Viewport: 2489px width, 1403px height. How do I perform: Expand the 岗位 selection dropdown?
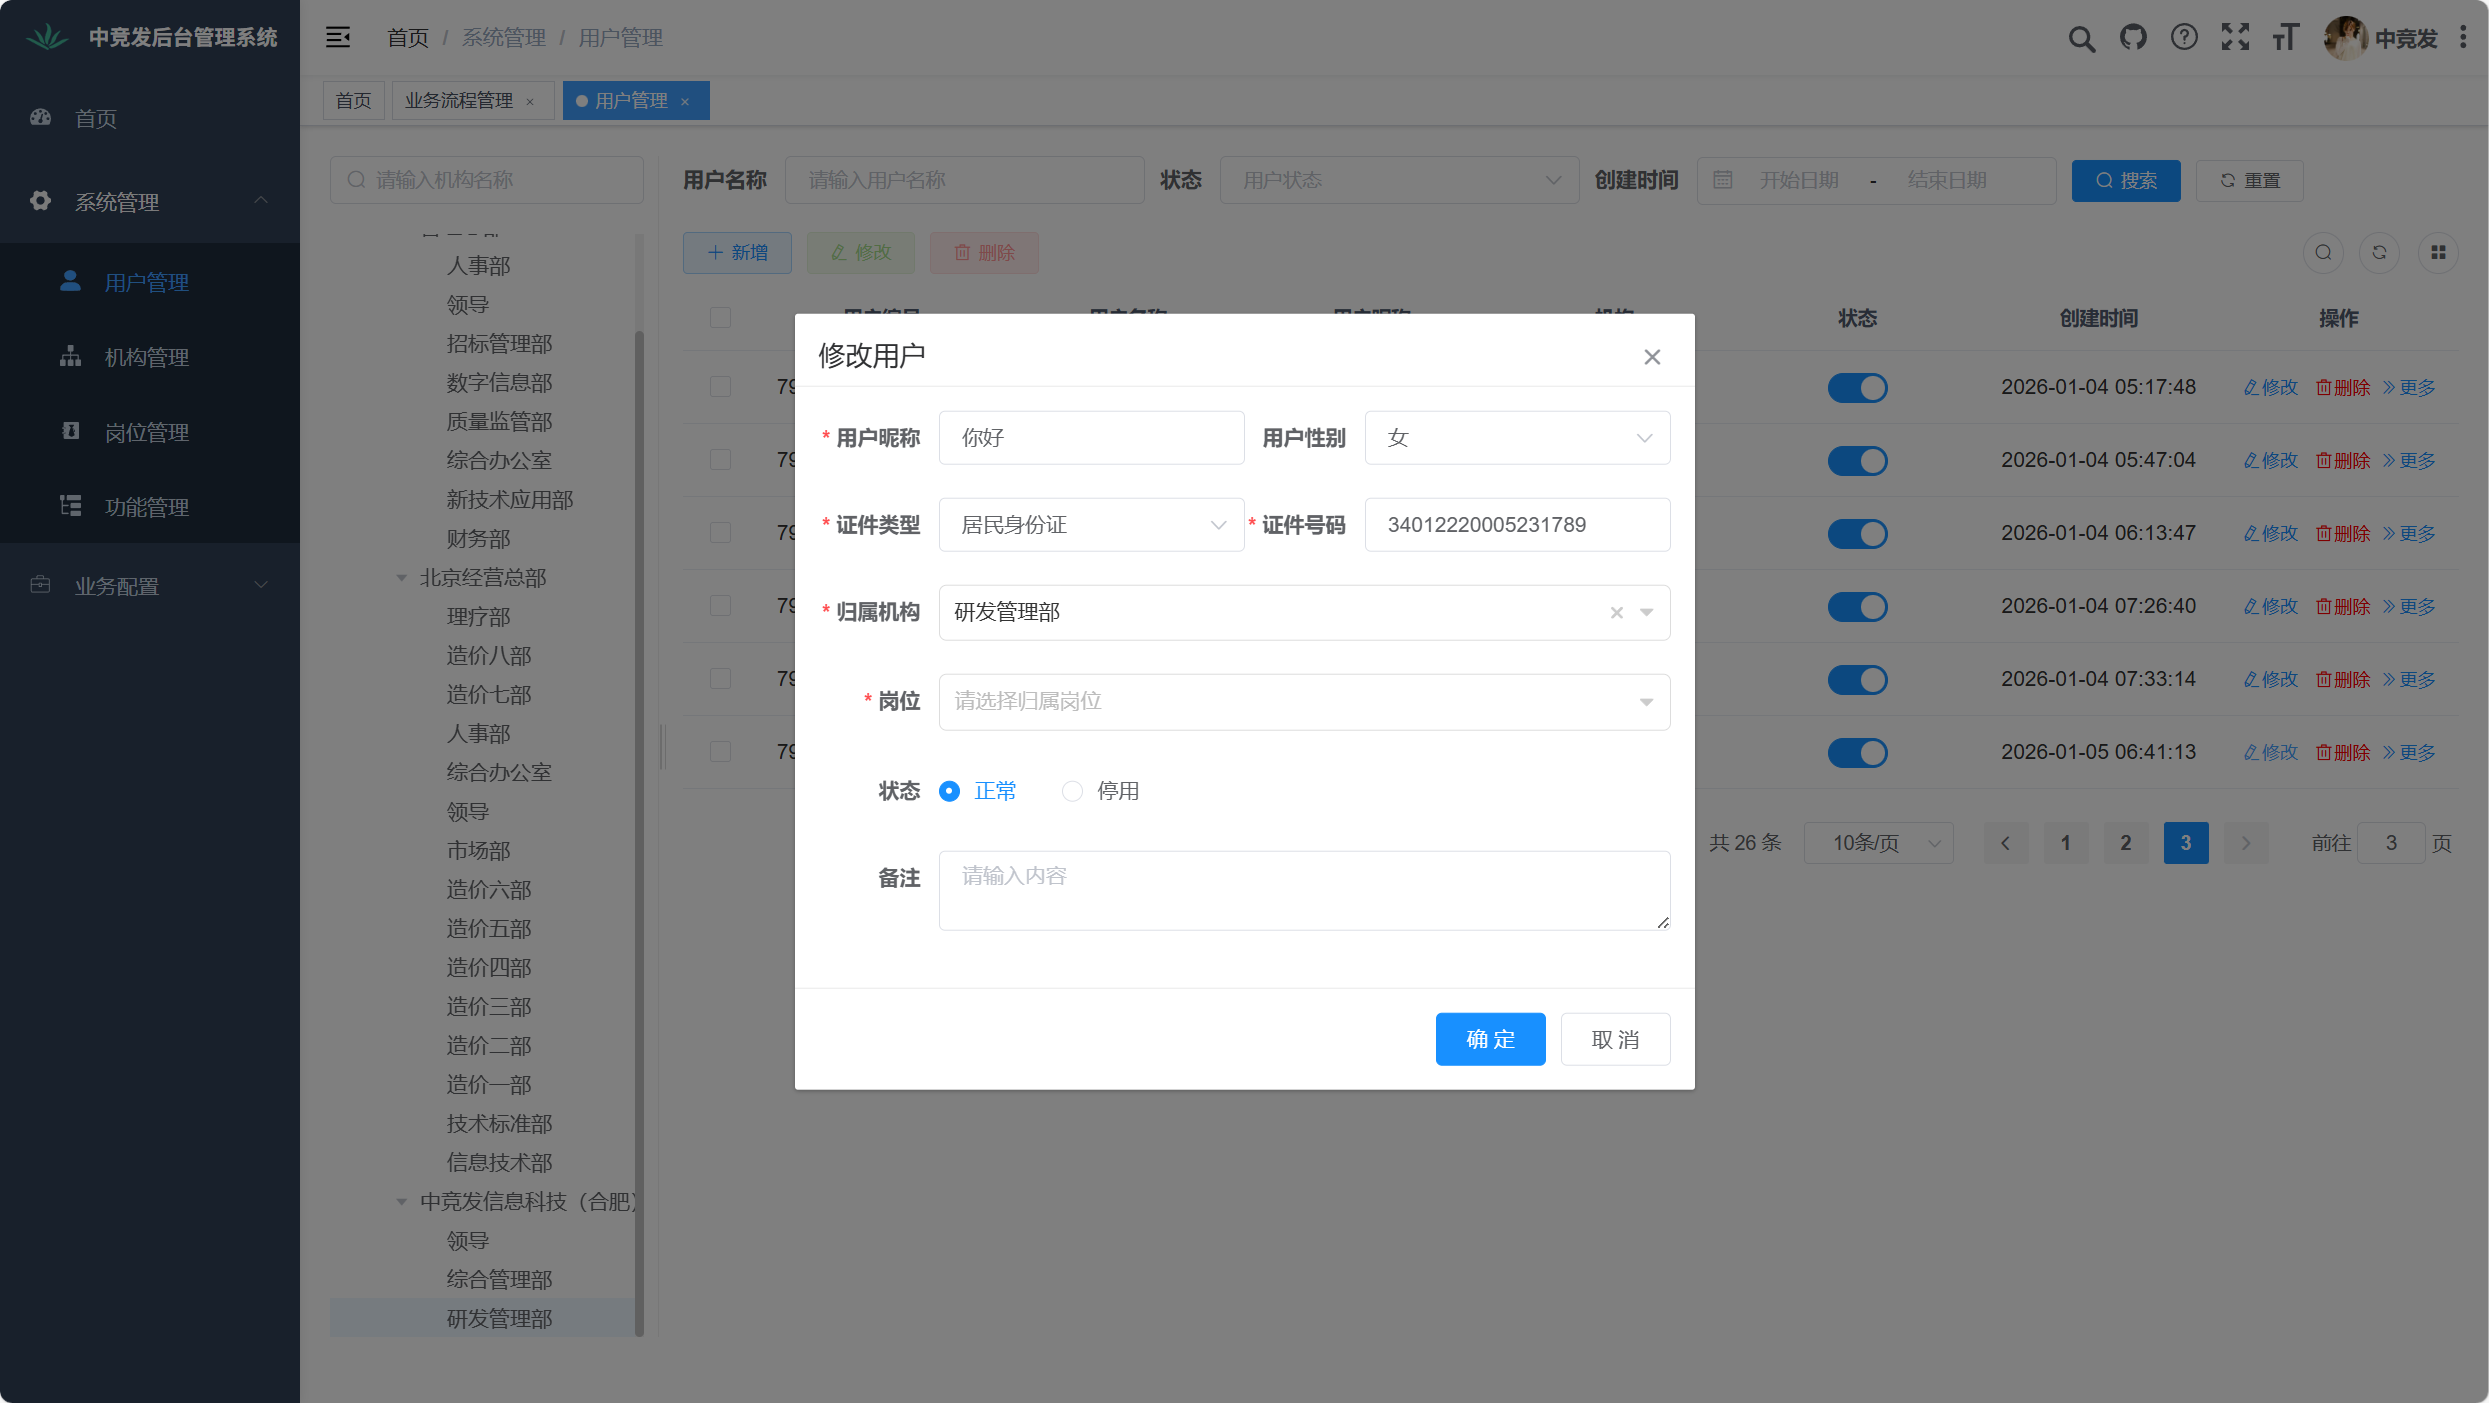[x=1303, y=702]
